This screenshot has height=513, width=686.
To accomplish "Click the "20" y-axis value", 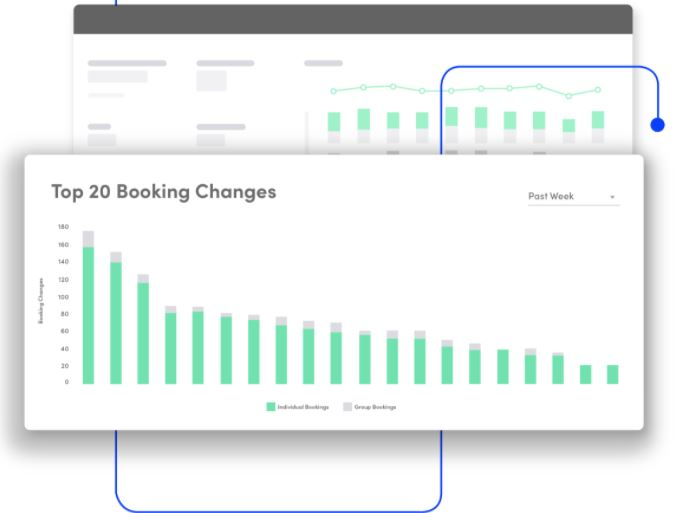I will [65, 366].
